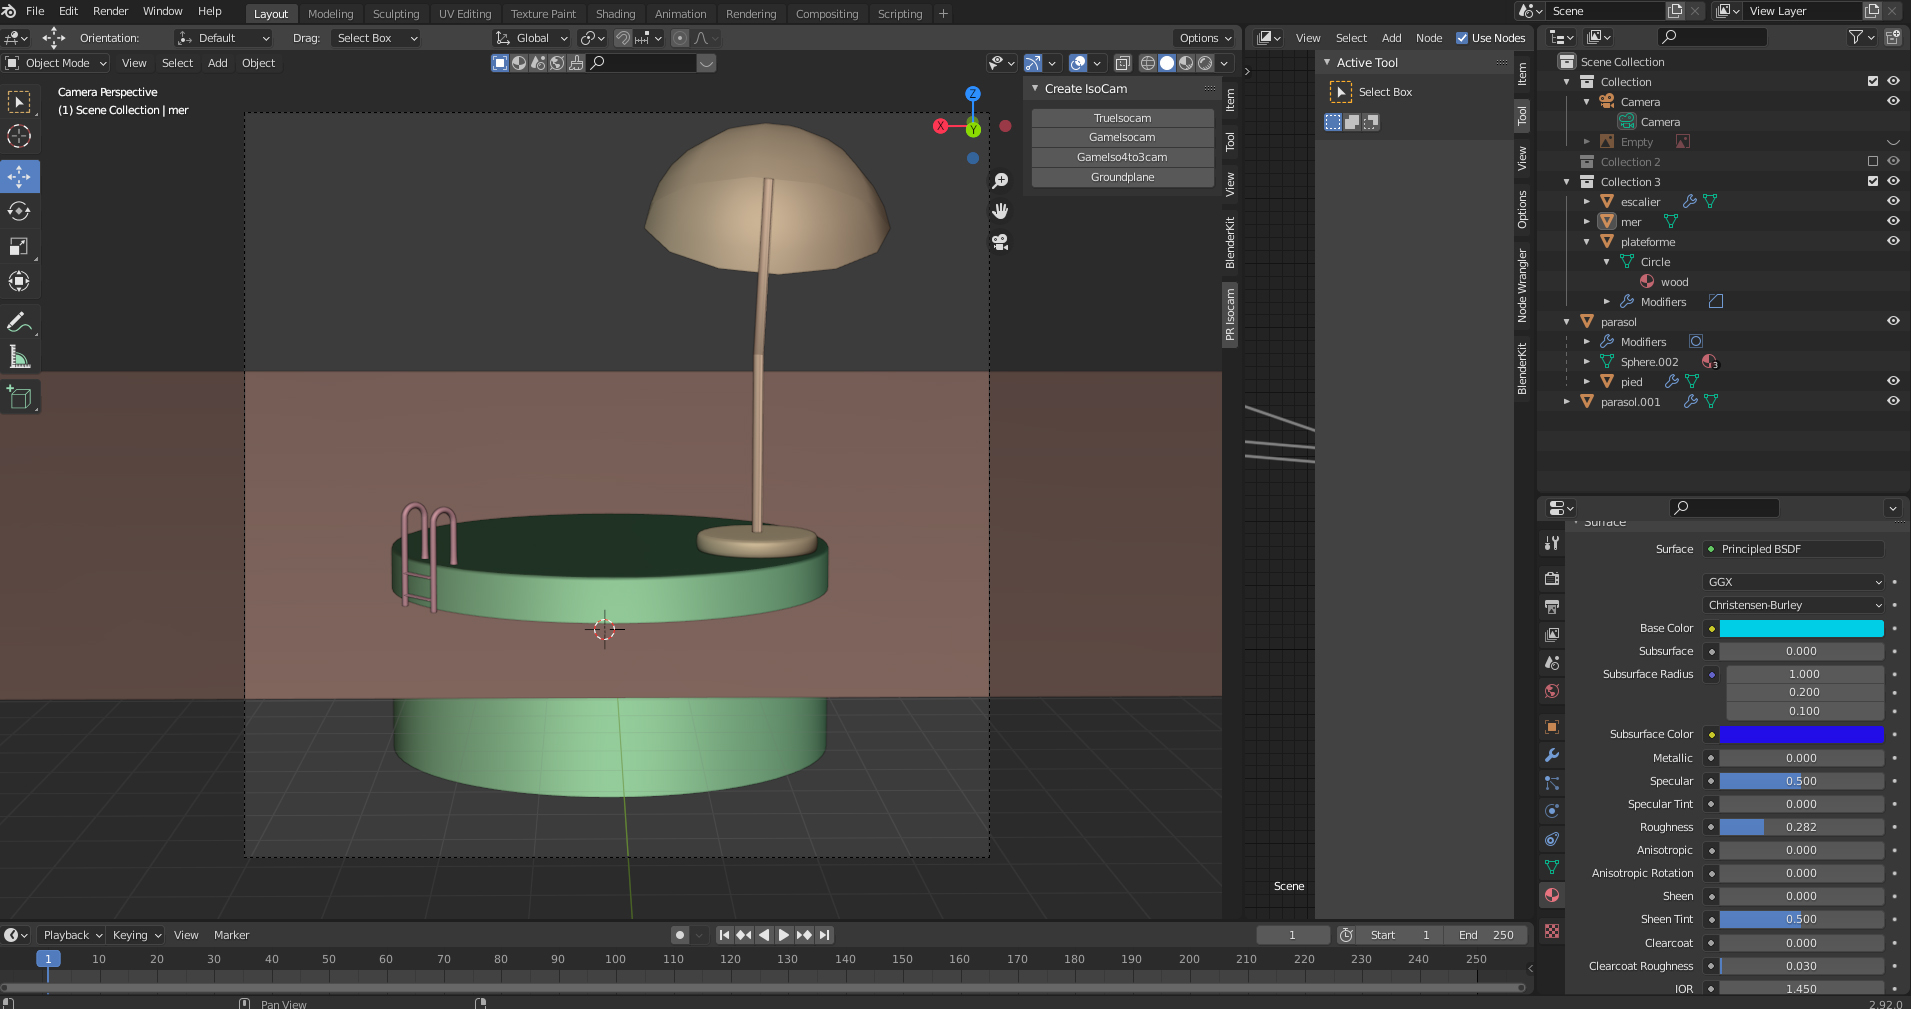The image size is (1911, 1009).
Task: Select the Cursor tool in the toolbar
Action: (19, 136)
